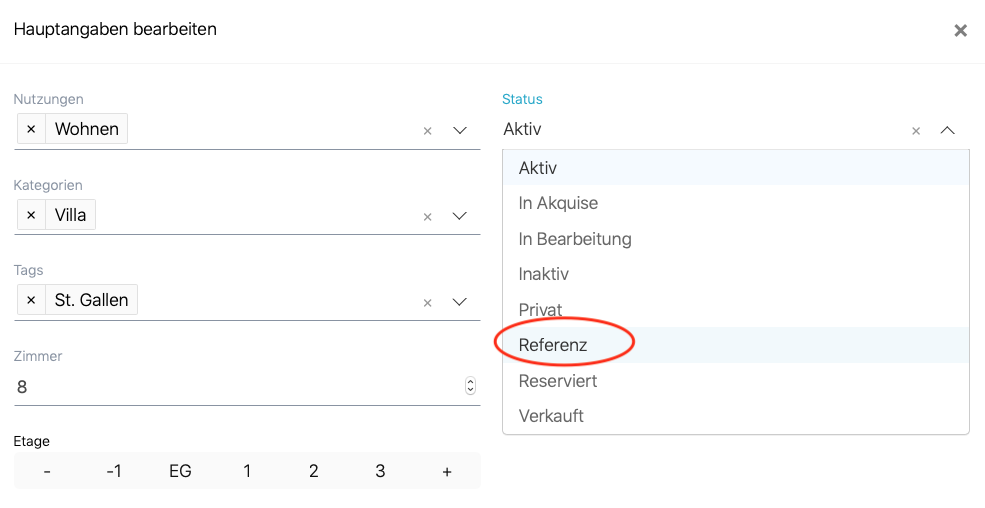The image size is (985, 508).
Task: Clear all Nutzungen selections
Action: coord(427,131)
